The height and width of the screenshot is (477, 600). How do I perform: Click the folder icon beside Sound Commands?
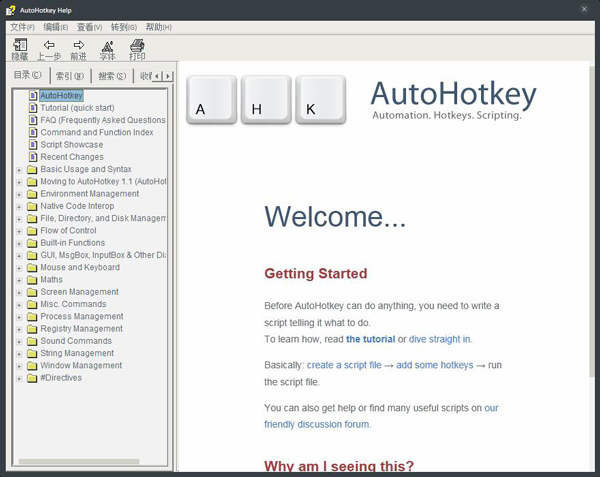32,341
